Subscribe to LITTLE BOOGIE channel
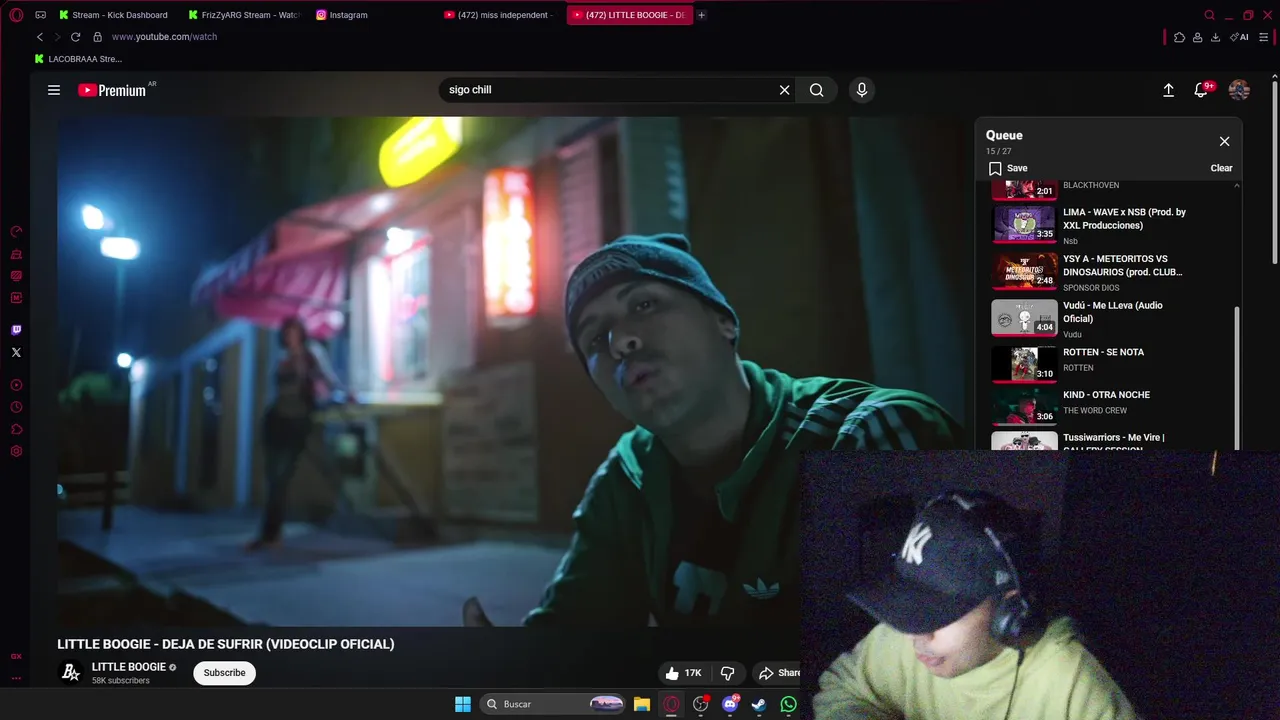Image resolution: width=1280 pixels, height=720 pixels. (x=224, y=673)
